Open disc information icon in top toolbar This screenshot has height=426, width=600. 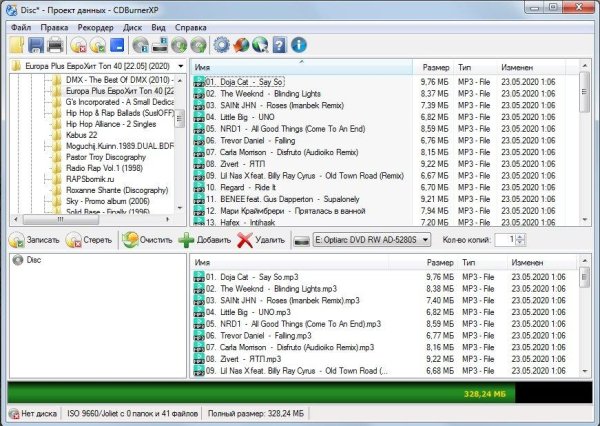(x=140, y=45)
